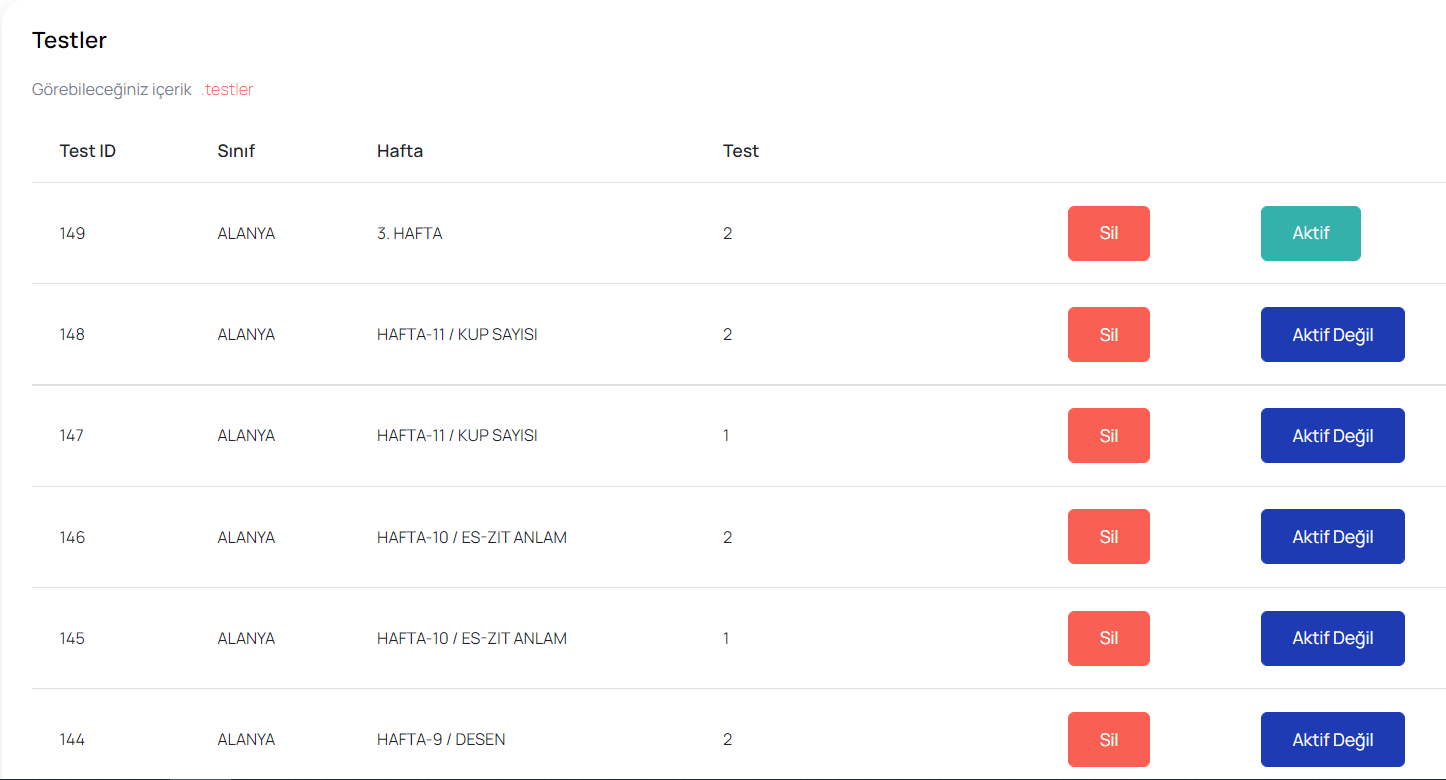Switch test 146 from Aktif Değil
1446x780 pixels.
1332,537
